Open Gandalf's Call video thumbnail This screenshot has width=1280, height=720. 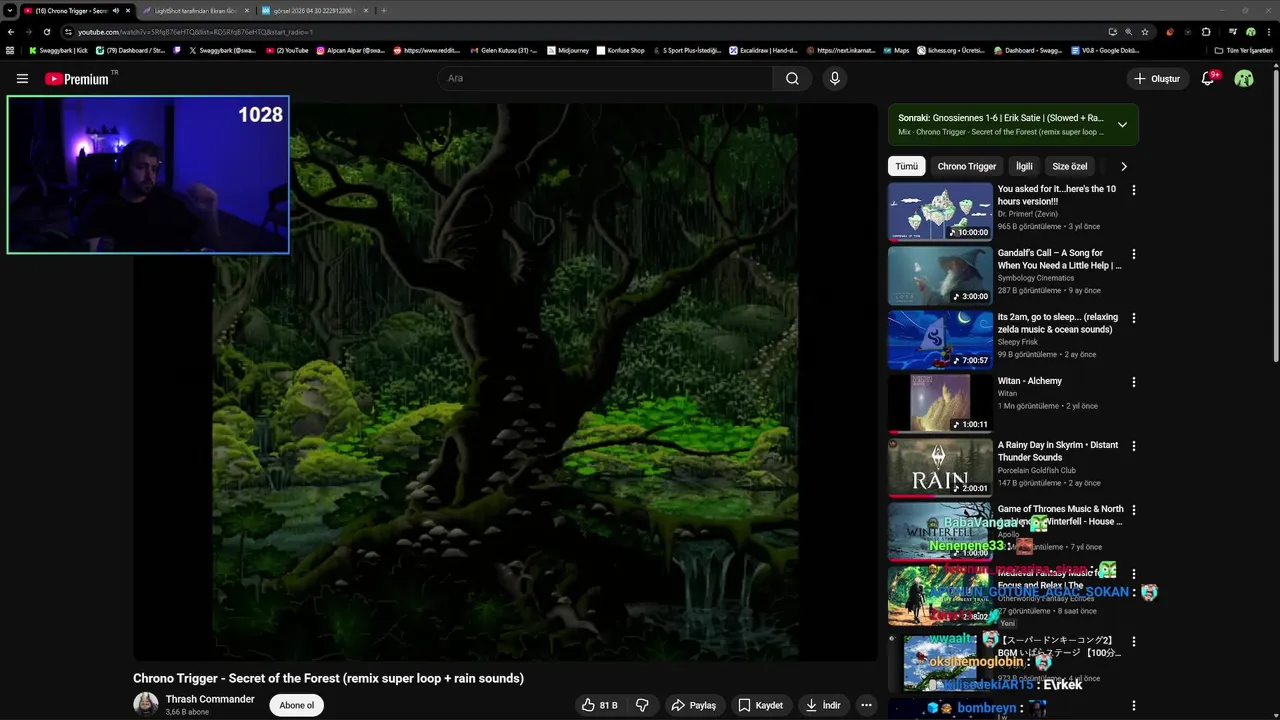click(940, 275)
